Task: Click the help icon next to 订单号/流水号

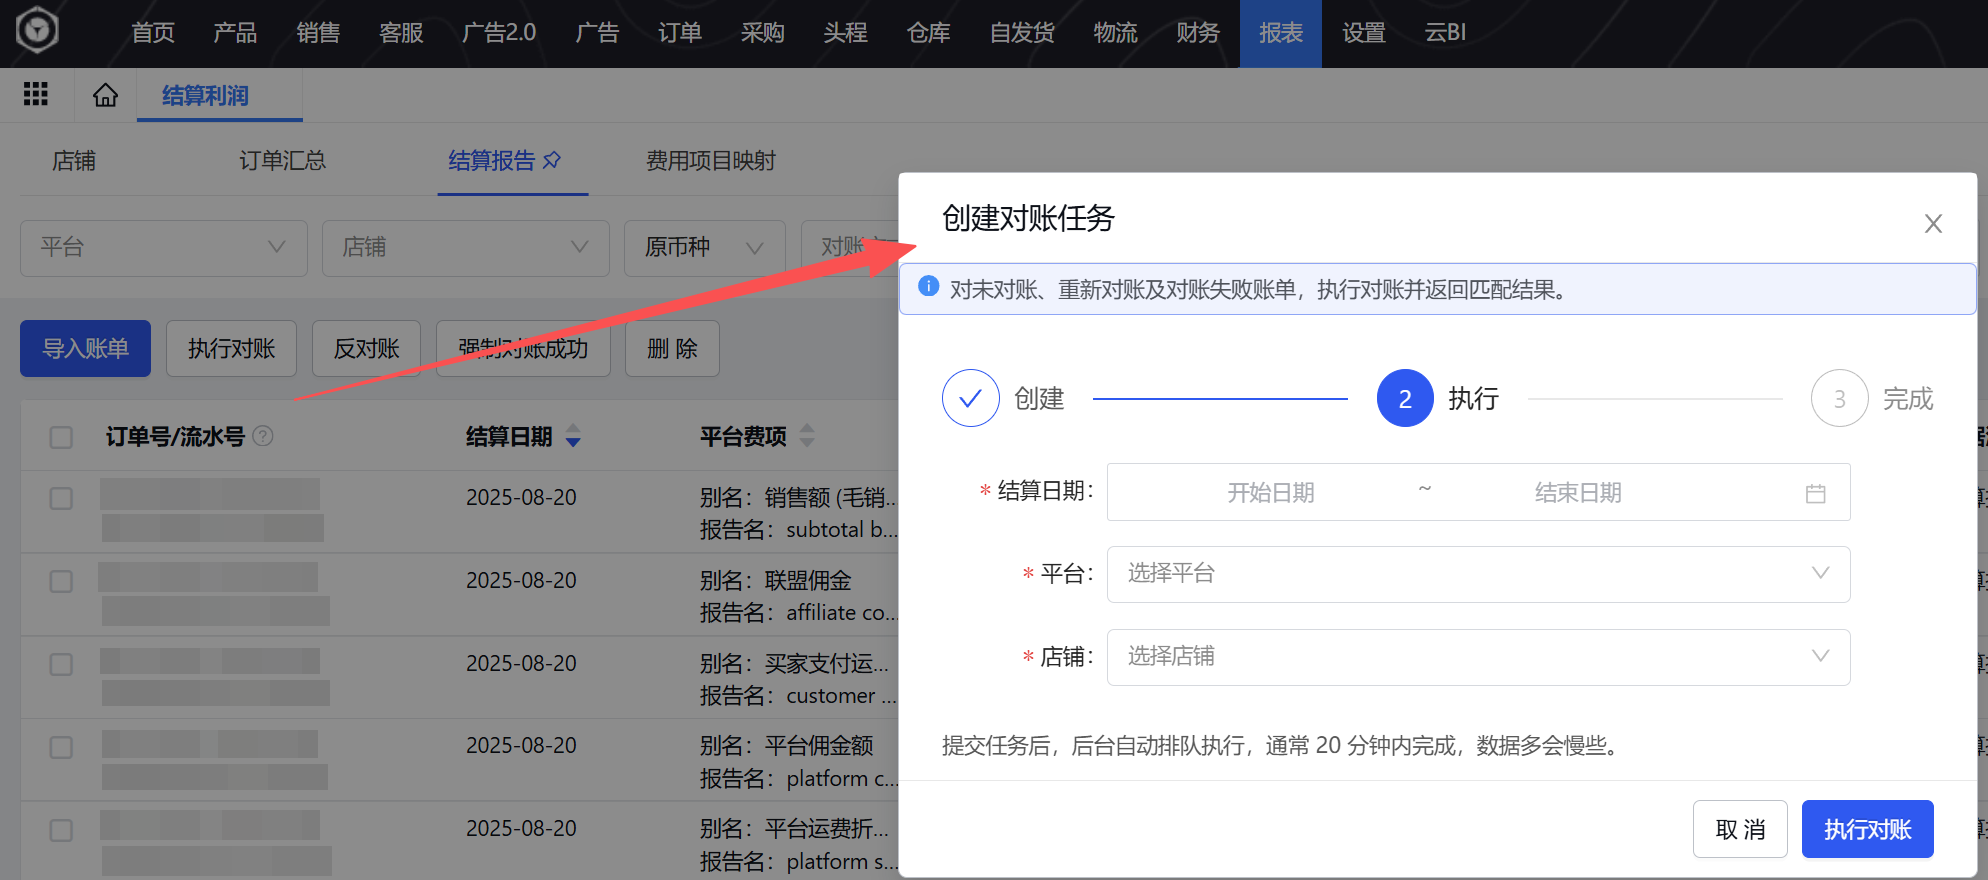Action: (263, 436)
